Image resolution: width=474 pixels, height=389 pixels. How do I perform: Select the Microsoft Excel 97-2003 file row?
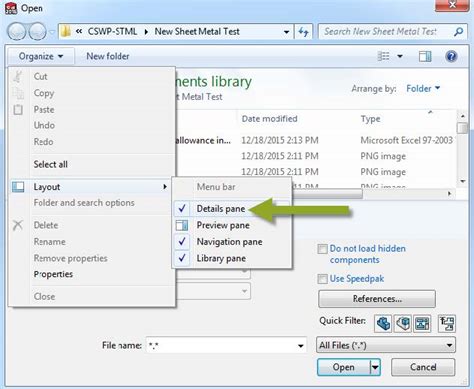pos(315,140)
